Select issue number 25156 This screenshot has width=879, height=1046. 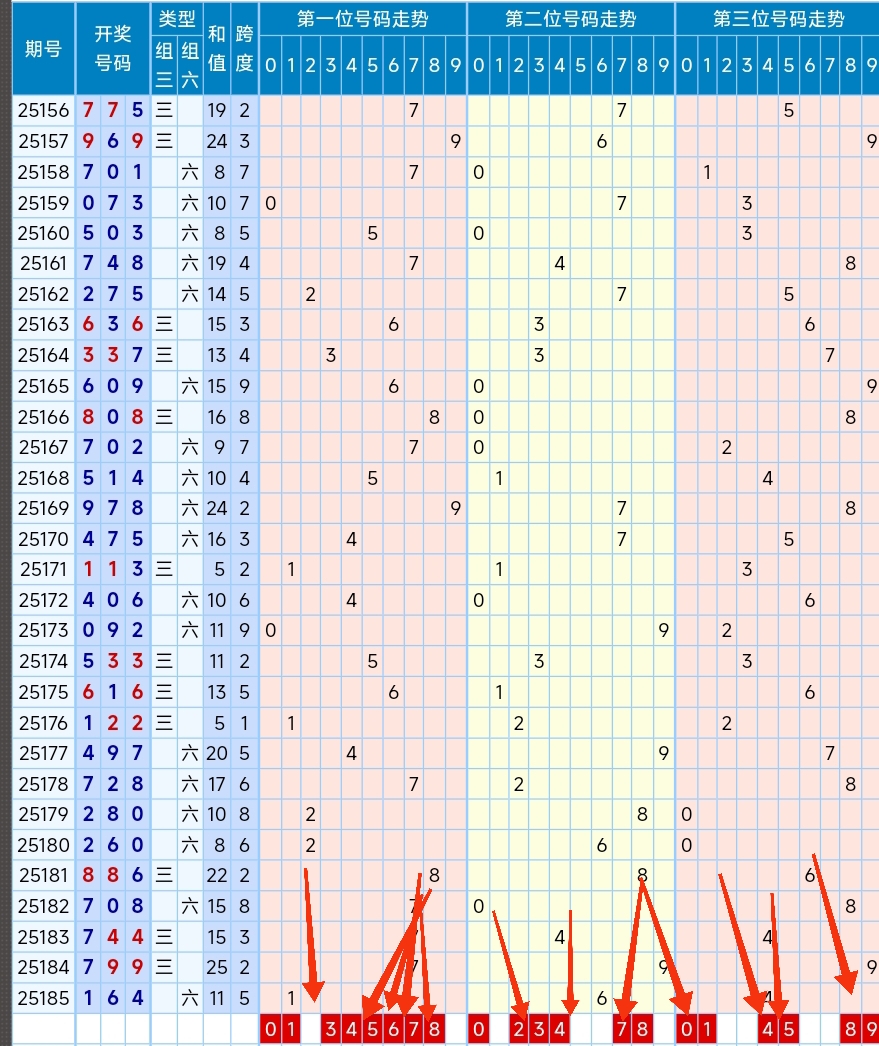click(43, 110)
